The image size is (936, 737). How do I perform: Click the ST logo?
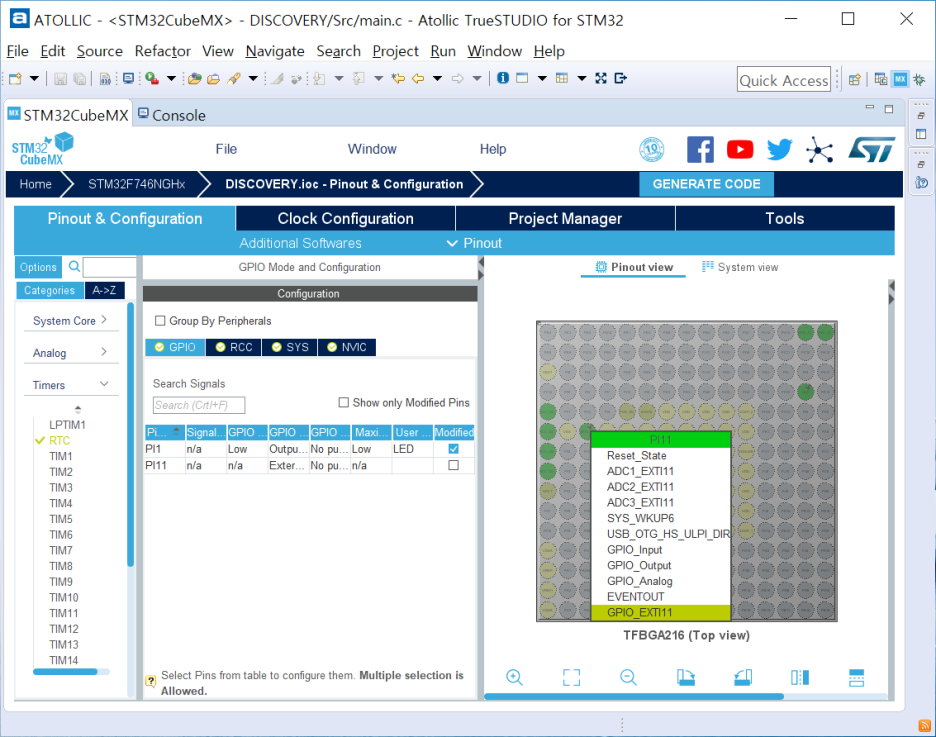pyautogui.click(x=872, y=149)
